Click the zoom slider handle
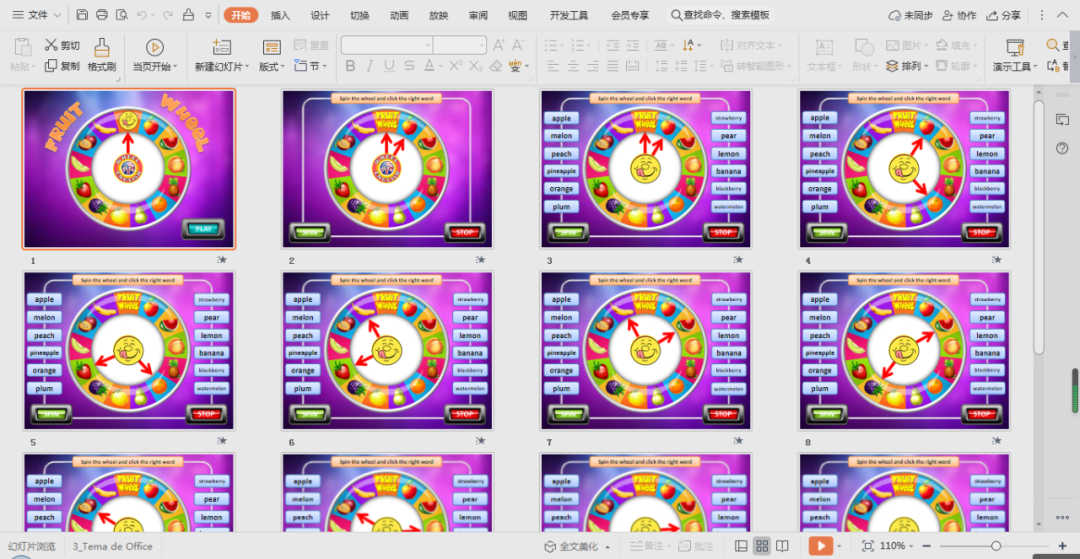1080x559 pixels. (995, 546)
